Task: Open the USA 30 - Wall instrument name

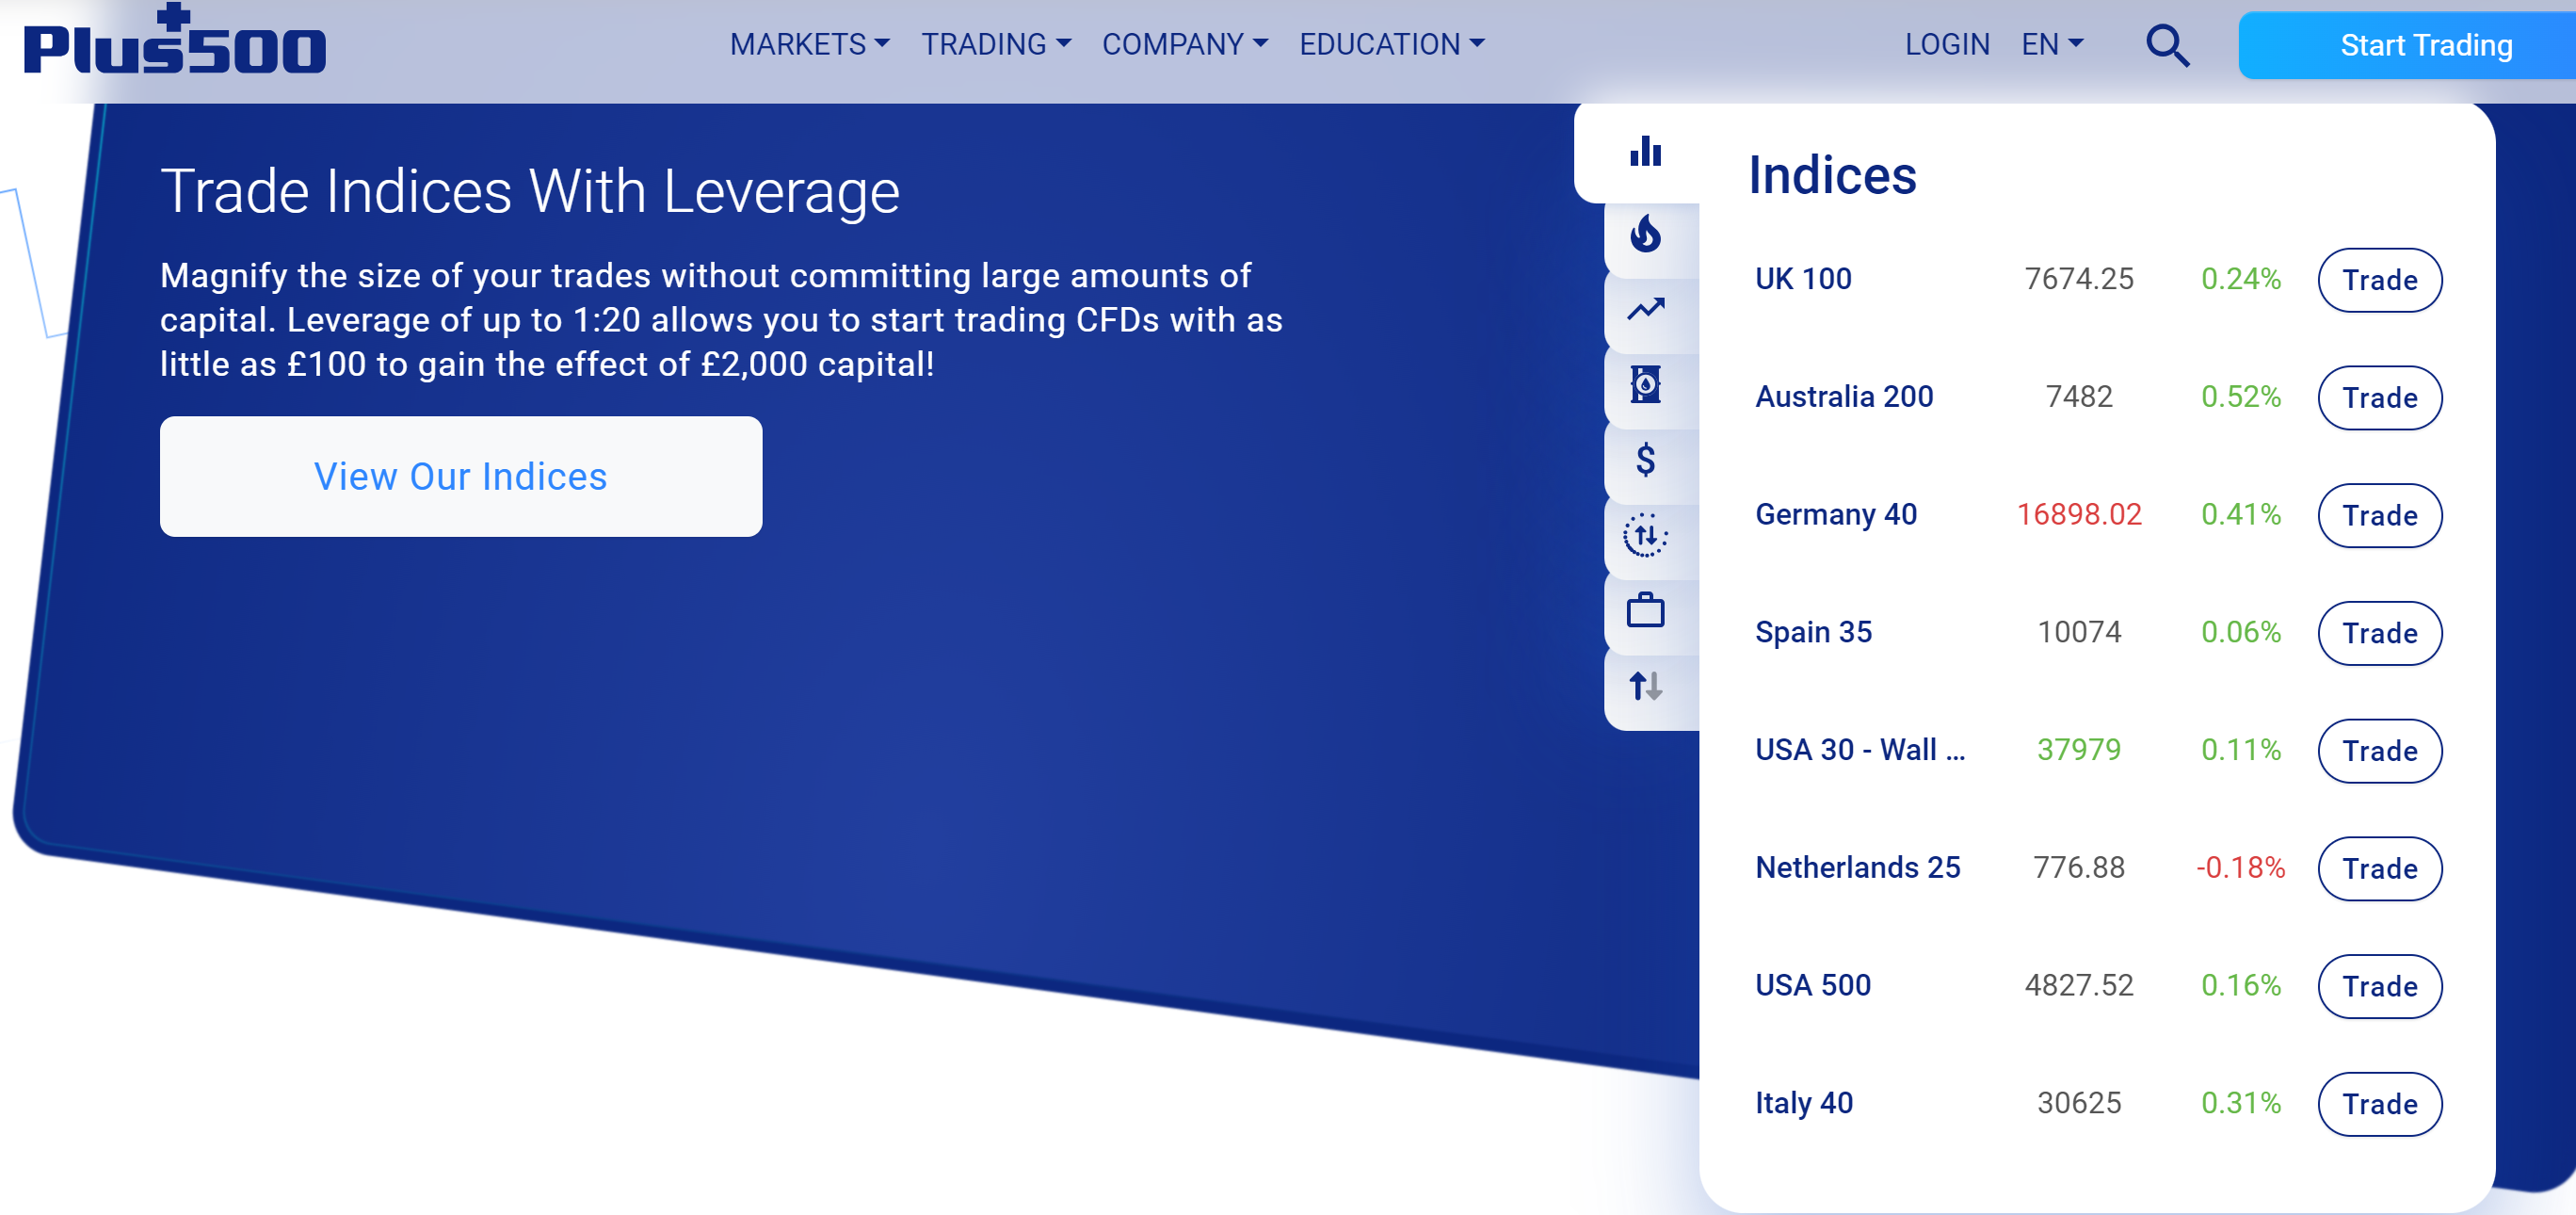Action: (1860, 749)
